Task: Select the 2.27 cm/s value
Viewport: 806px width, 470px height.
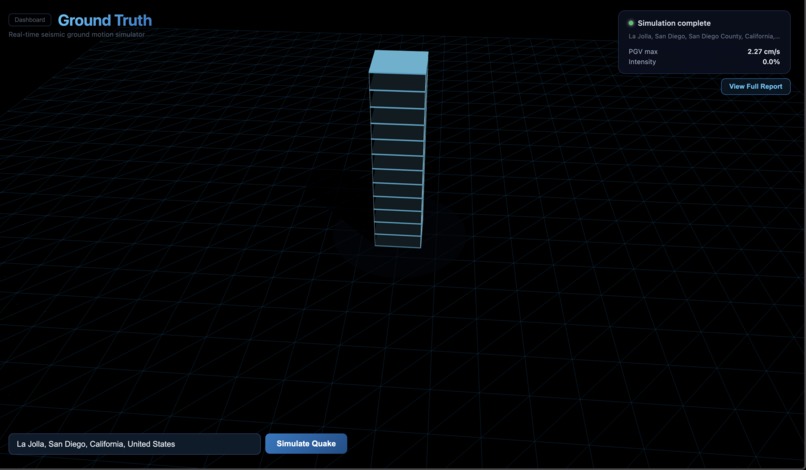Action: (x=763, y=51)
